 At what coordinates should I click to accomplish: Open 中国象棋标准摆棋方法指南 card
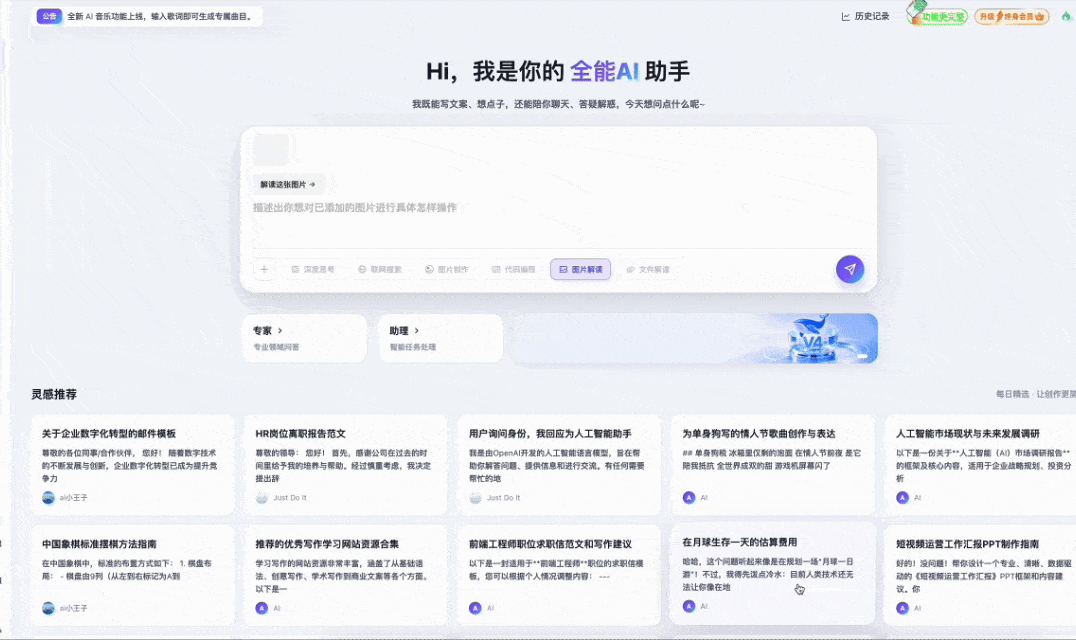pyautogui.click(x=132, y=575)
